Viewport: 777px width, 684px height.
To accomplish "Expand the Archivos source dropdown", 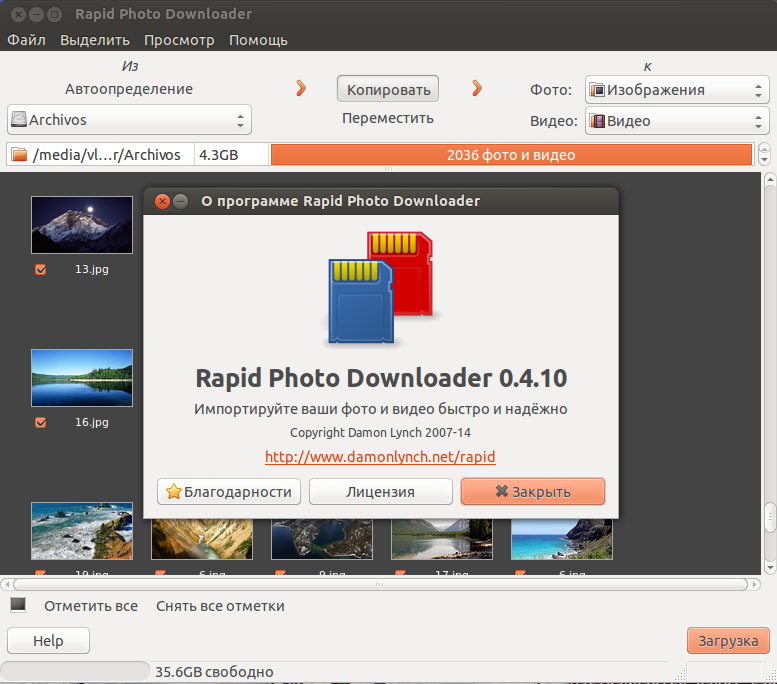I will pos(129,119).
